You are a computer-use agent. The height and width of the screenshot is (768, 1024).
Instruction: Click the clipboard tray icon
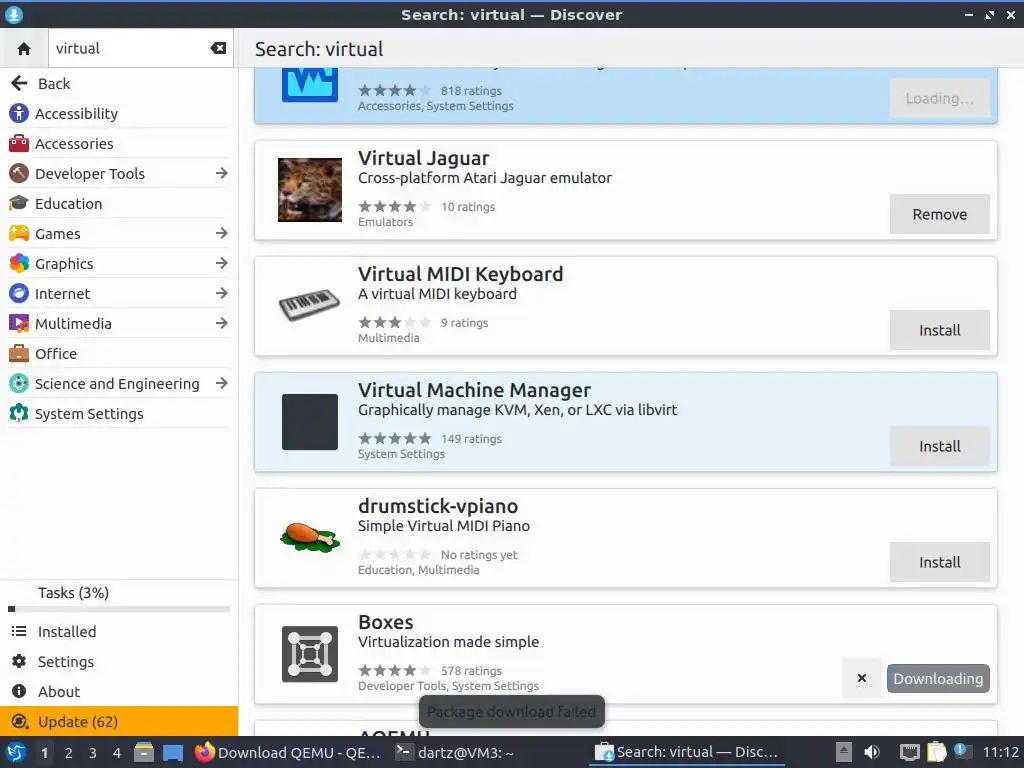click(936, 752)
